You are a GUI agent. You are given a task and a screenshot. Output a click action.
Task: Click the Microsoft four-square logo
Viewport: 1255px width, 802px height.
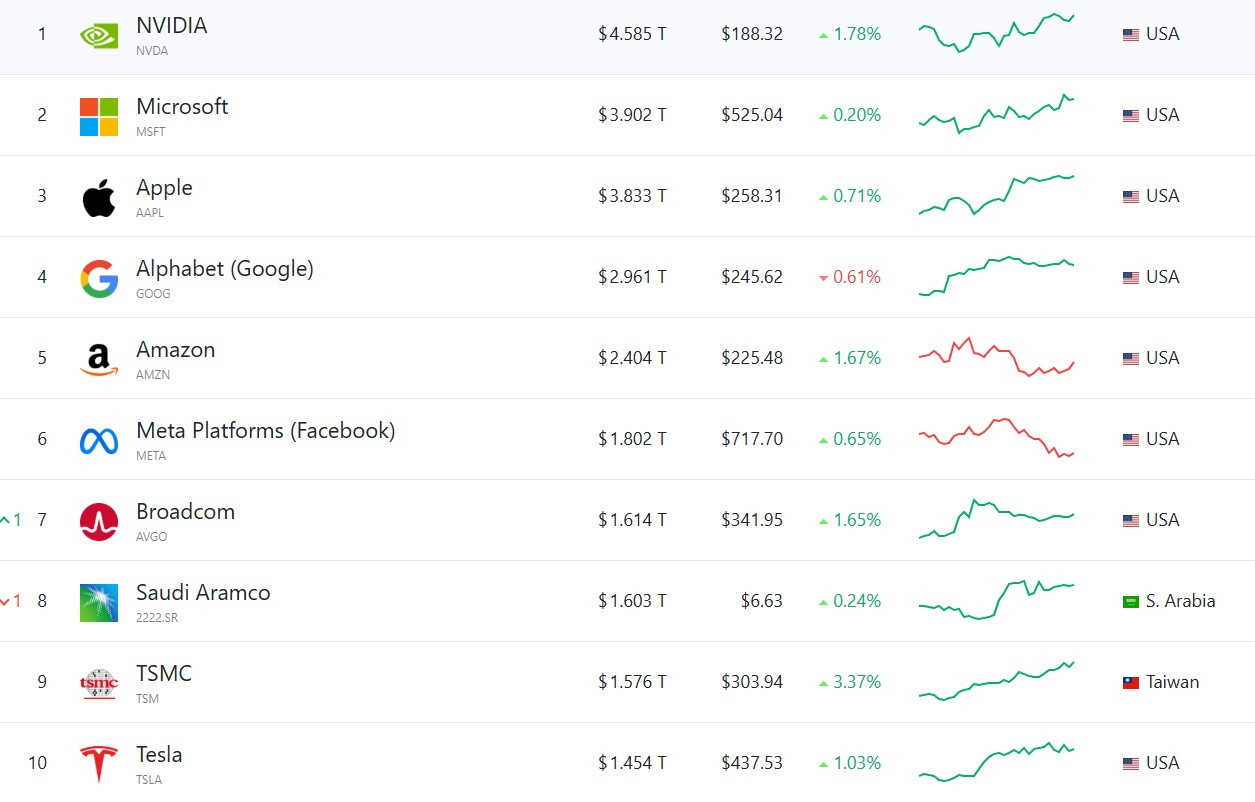[99, 116]
